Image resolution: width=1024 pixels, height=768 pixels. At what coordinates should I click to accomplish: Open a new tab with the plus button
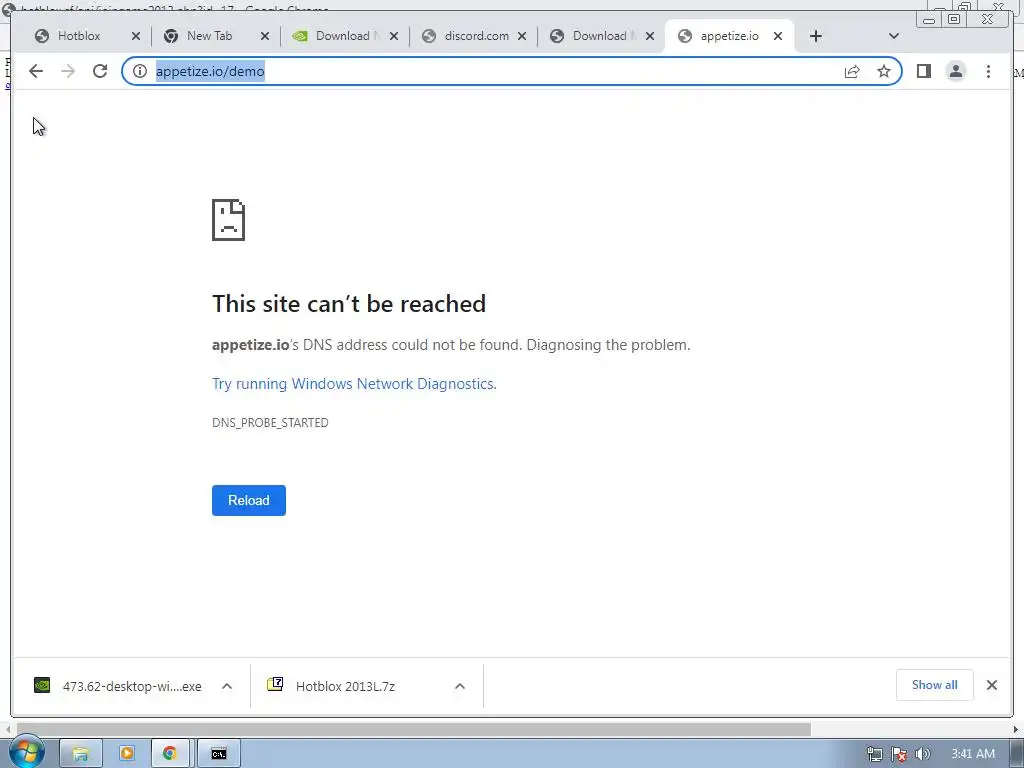pos(816,36)
